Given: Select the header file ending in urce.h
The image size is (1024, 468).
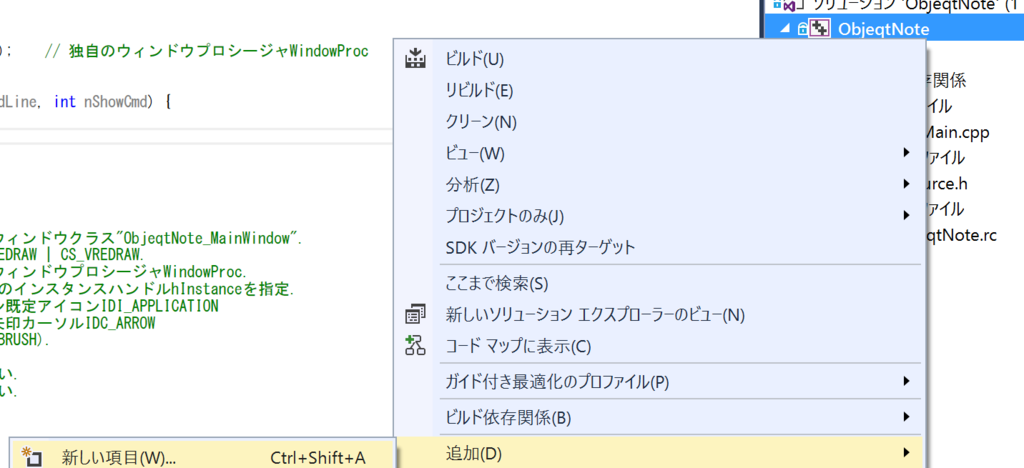Looking at the screenshot, I should pyautogui.click(x=946, y=184).
